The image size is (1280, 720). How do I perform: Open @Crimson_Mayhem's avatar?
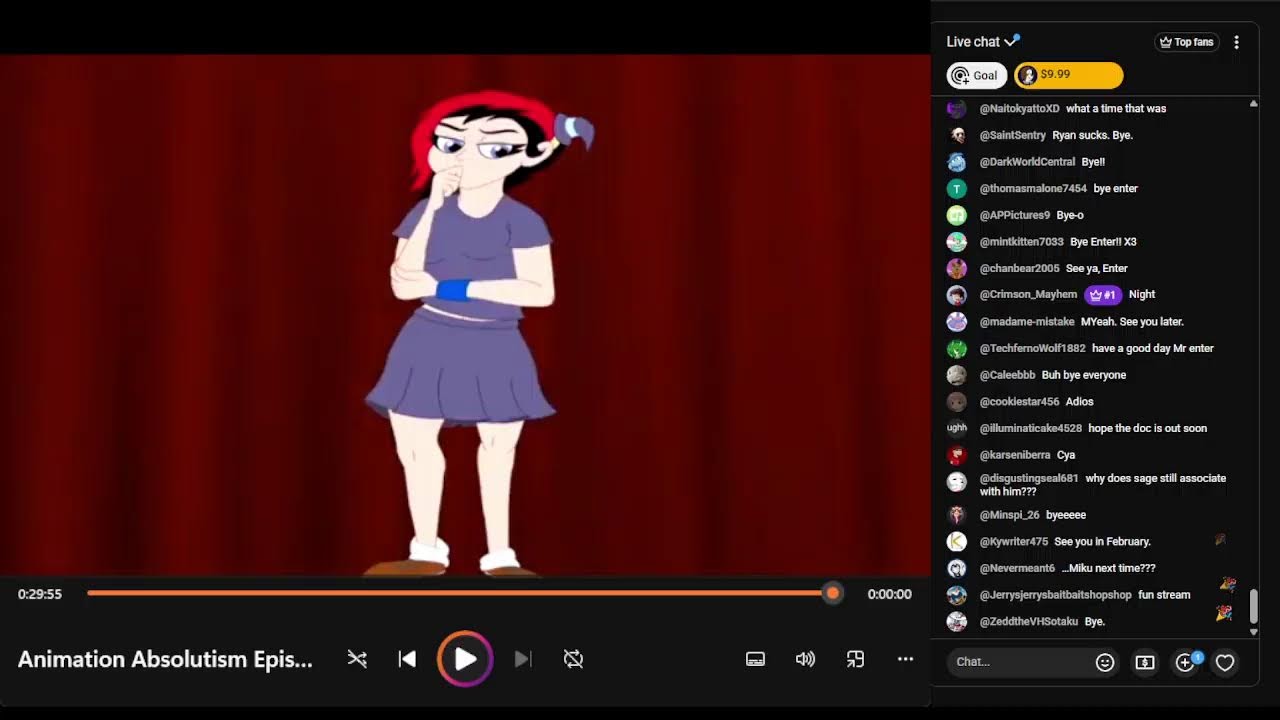click(x=957, y=295)
